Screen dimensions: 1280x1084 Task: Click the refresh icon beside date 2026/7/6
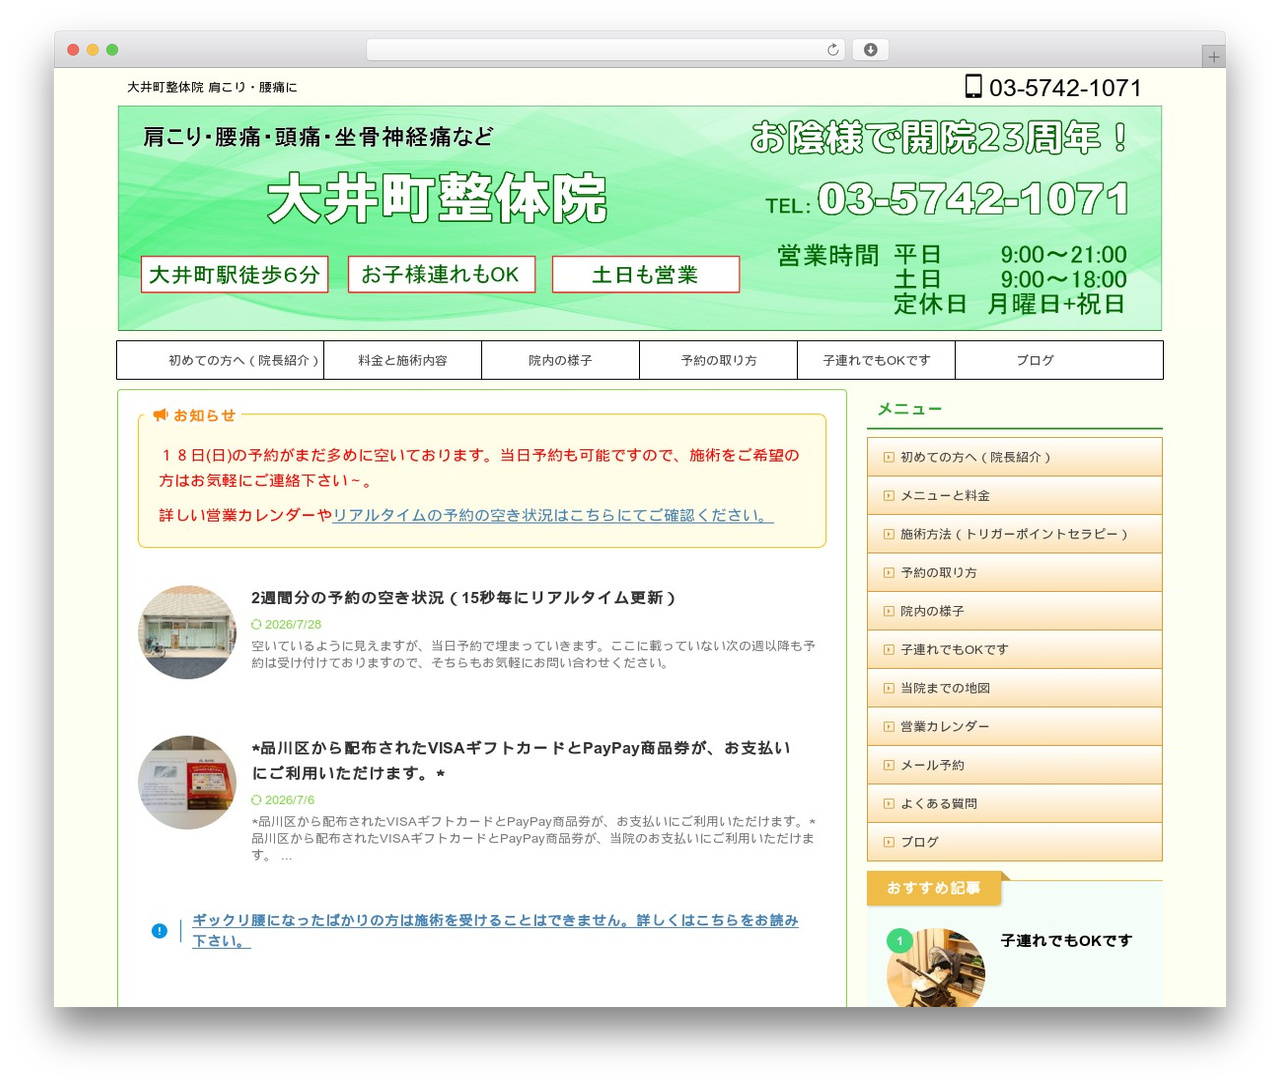(x=256, y=800)
